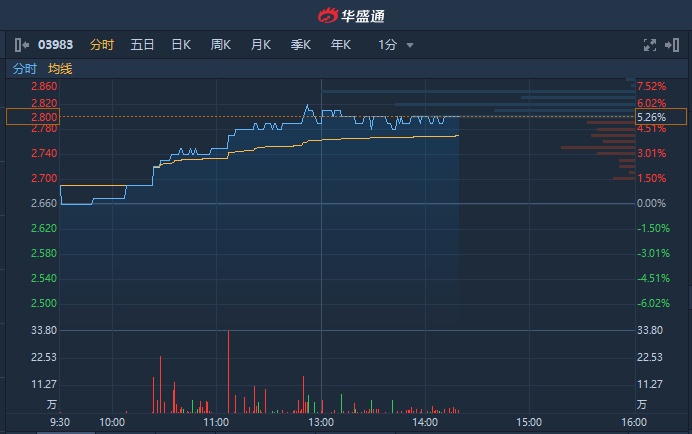Click the 5.26% highlighted price label

[652, 117]
